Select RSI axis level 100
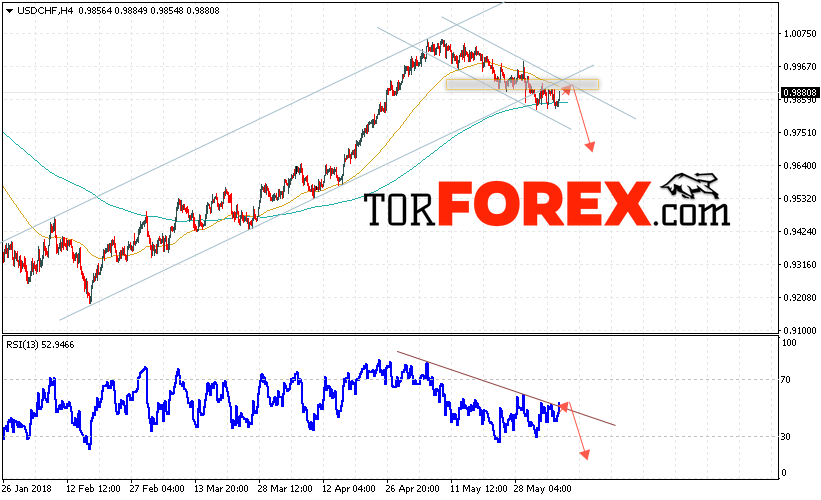 [x=789, y=343]
